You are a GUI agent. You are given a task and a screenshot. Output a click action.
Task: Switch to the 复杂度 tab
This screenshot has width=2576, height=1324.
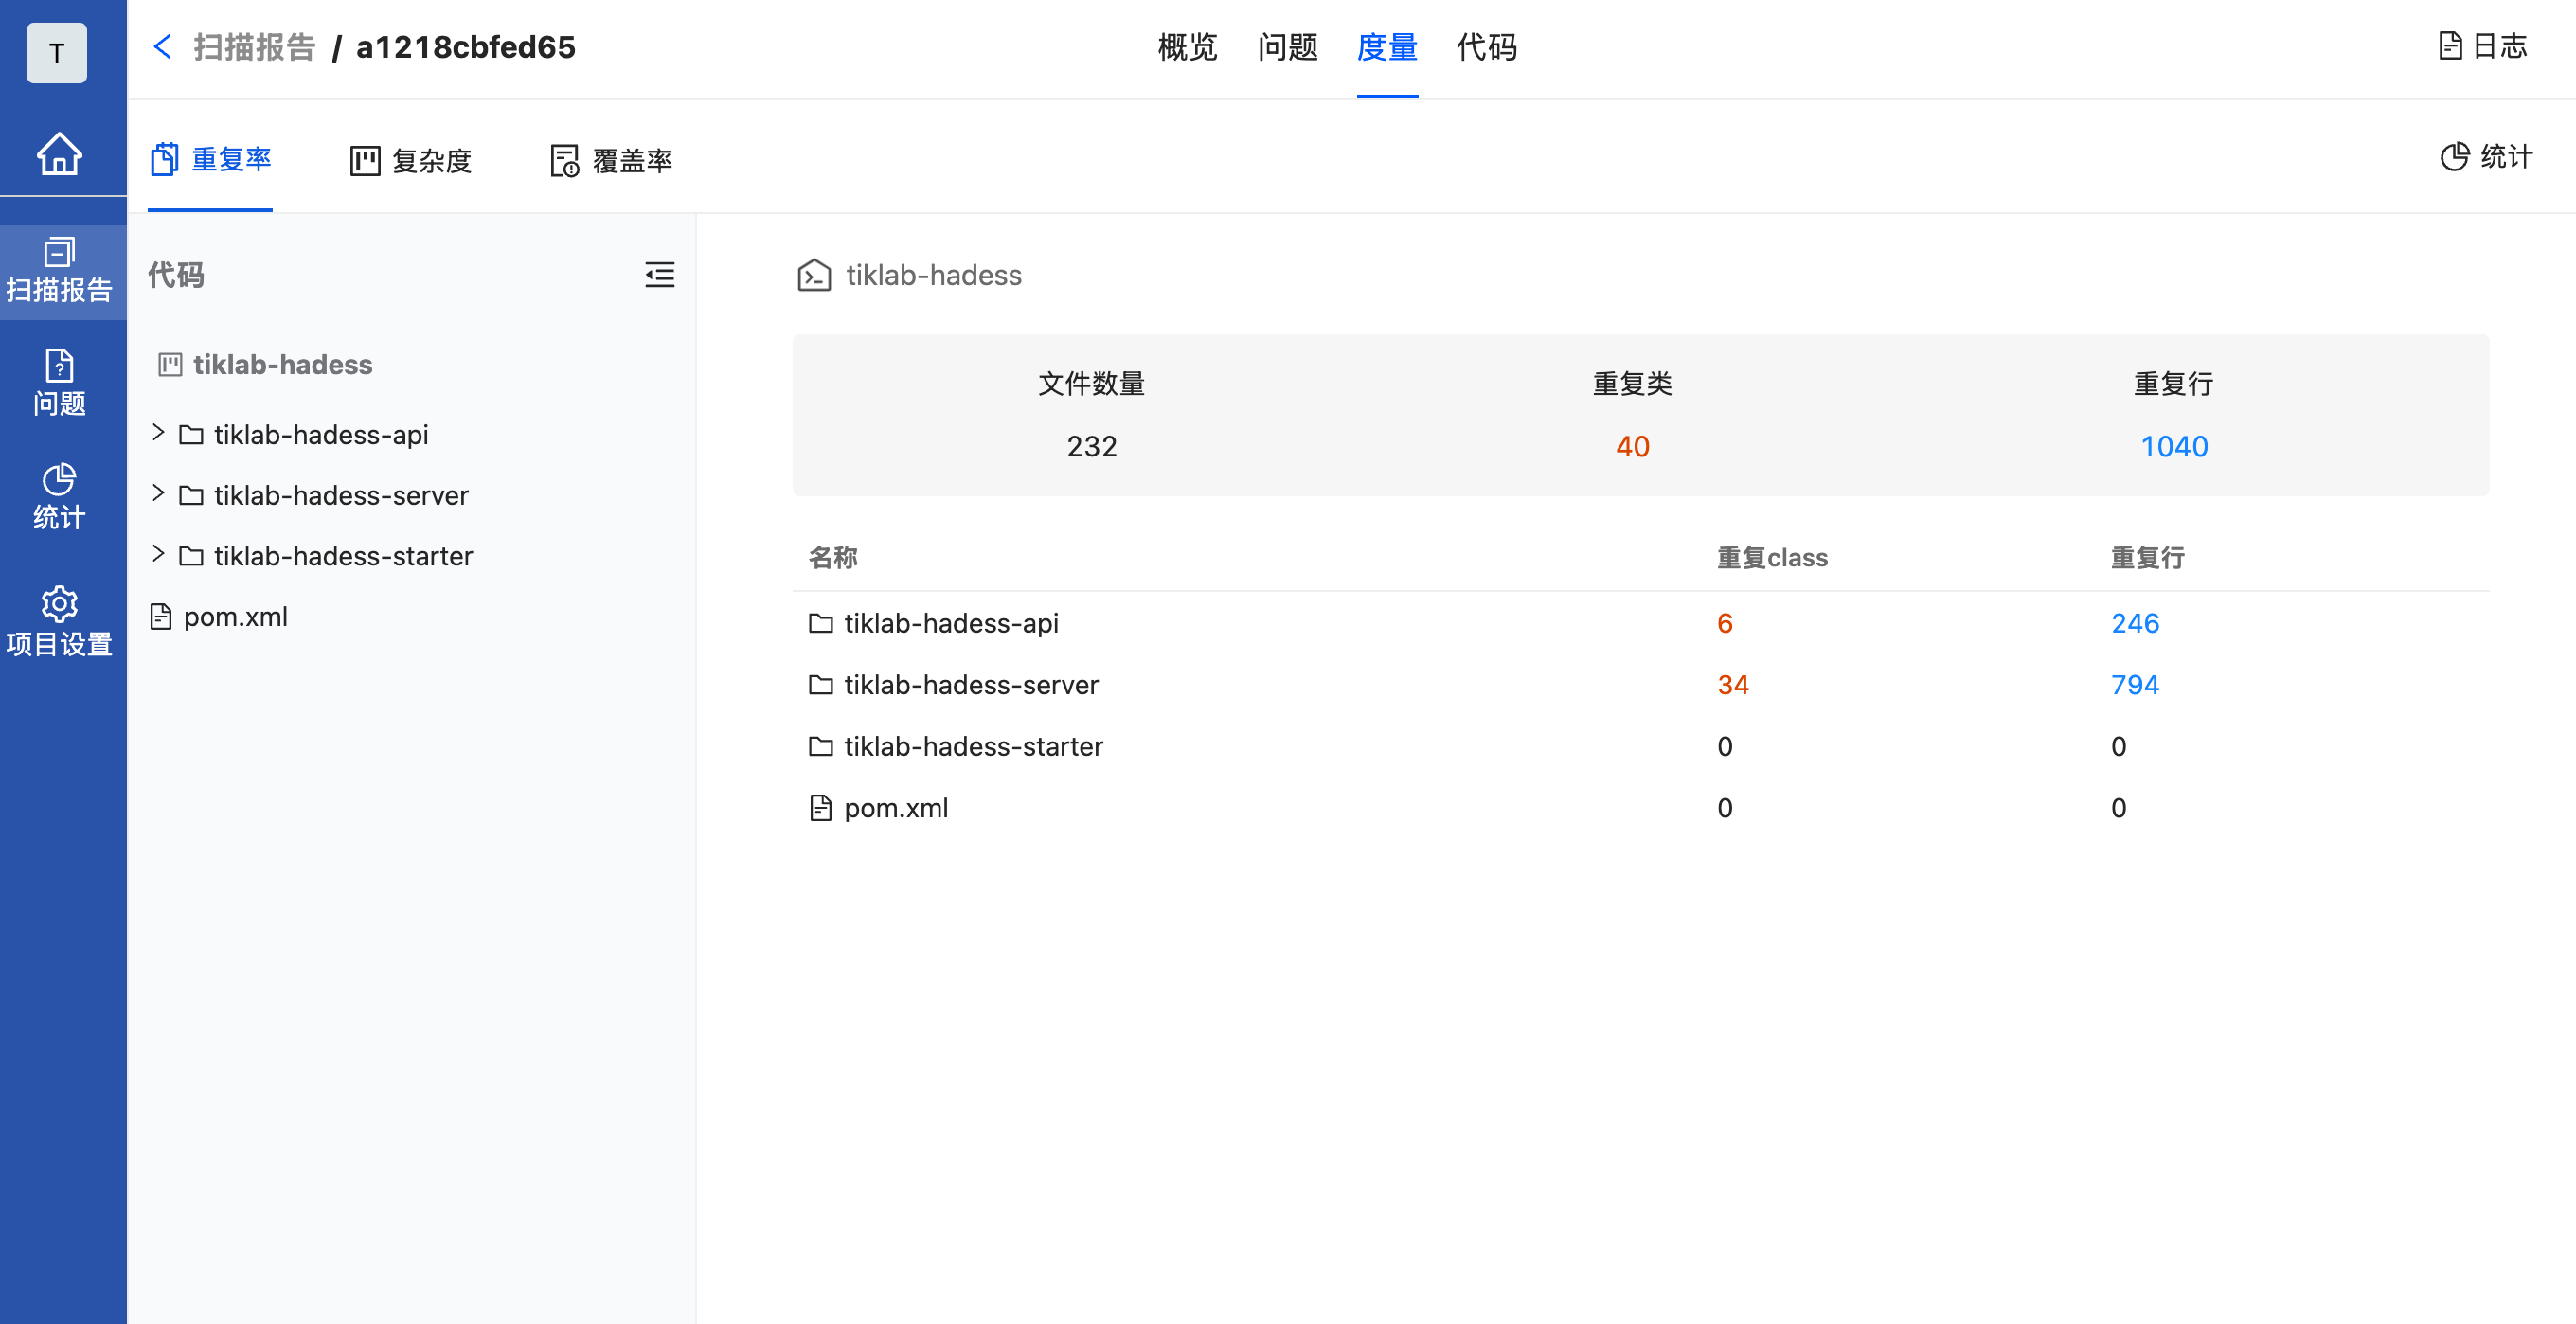point(411,160)
